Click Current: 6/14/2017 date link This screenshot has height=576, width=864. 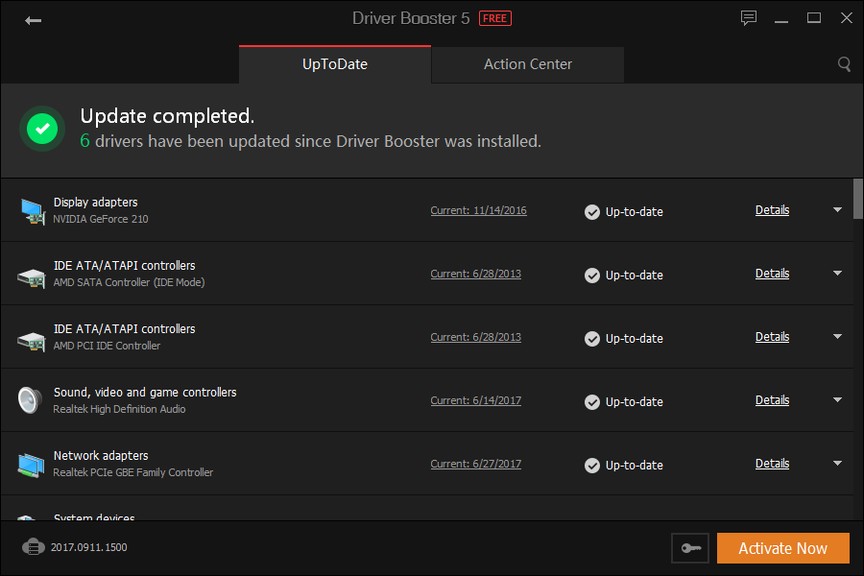[x=476, y=401]
